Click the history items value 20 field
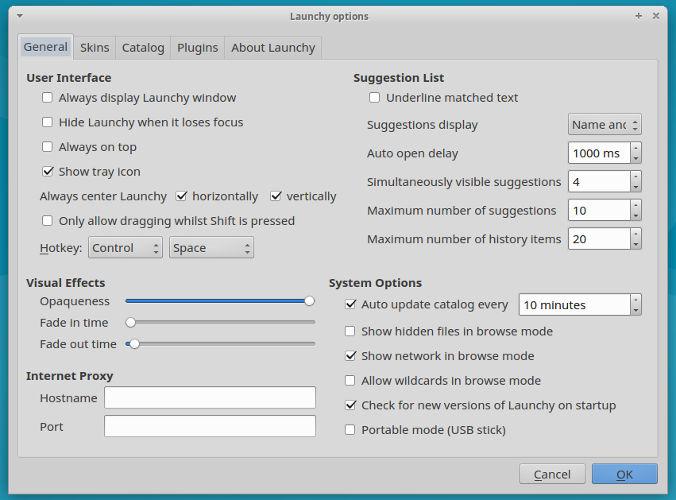Image resolution: width=676 pixels, height=500 pixels. pyautogui.click(x=599, y=239)
